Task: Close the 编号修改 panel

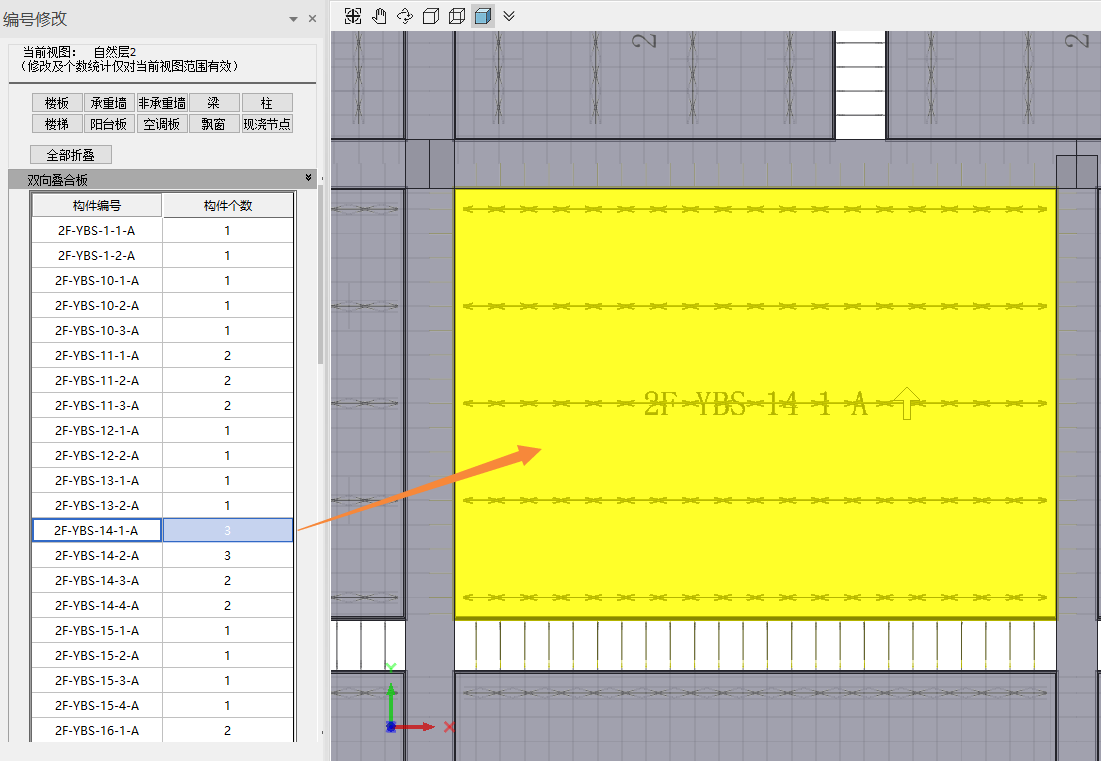Action: [x=312, y=19]
